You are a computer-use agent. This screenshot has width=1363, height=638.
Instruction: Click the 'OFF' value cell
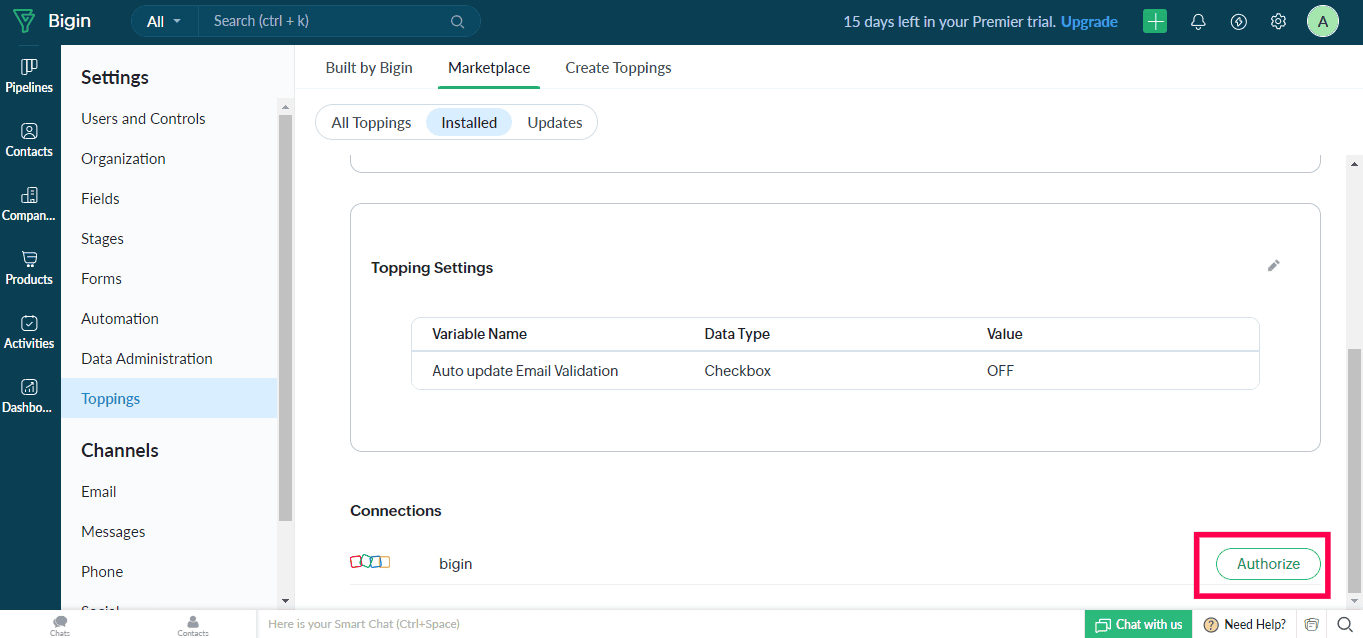(x=1000, y=371)
